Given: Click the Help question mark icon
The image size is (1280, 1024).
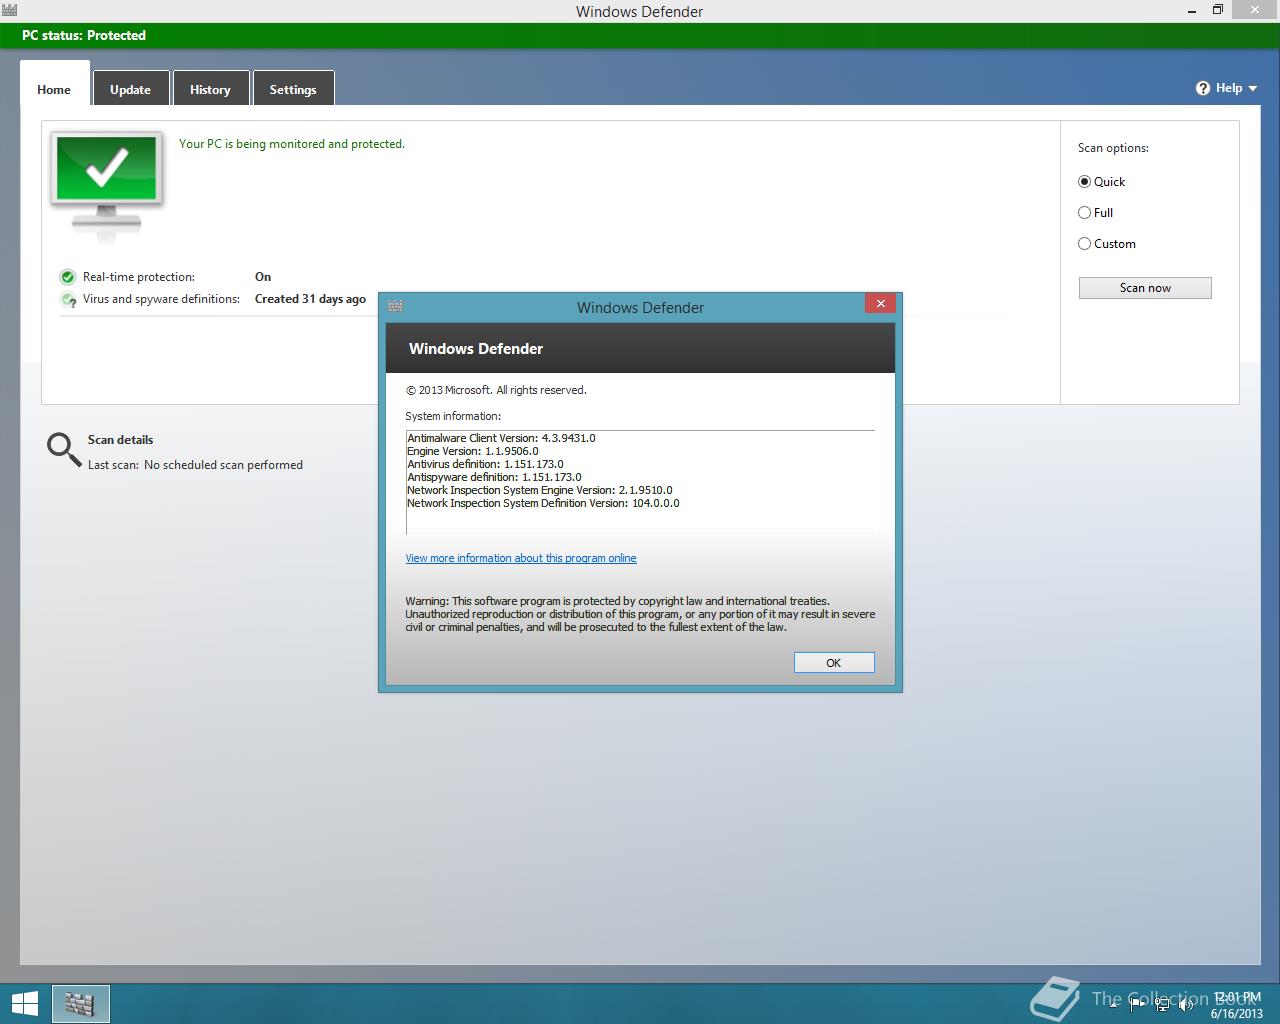Looking at the screenshot, I should (1203, 88).
